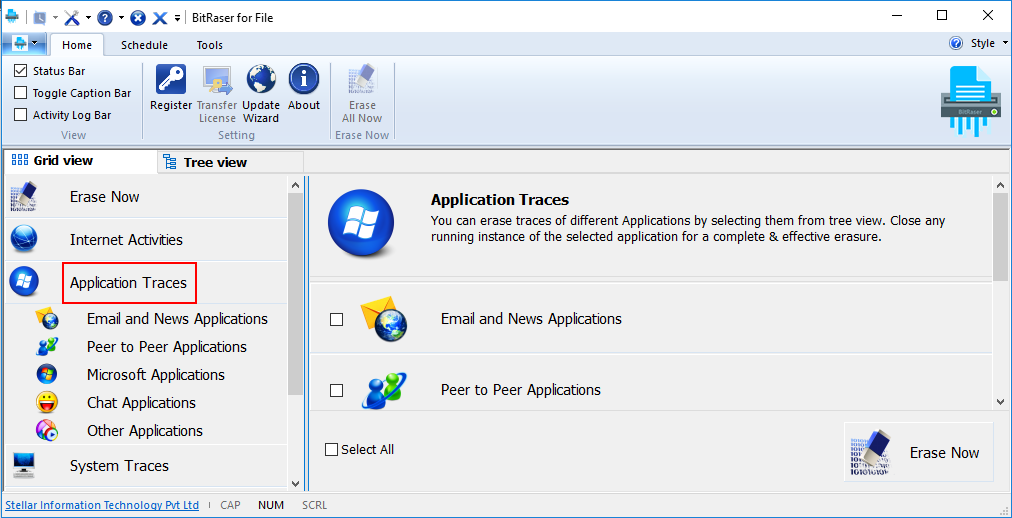Click the Chat Applications smiley icon

47,403
